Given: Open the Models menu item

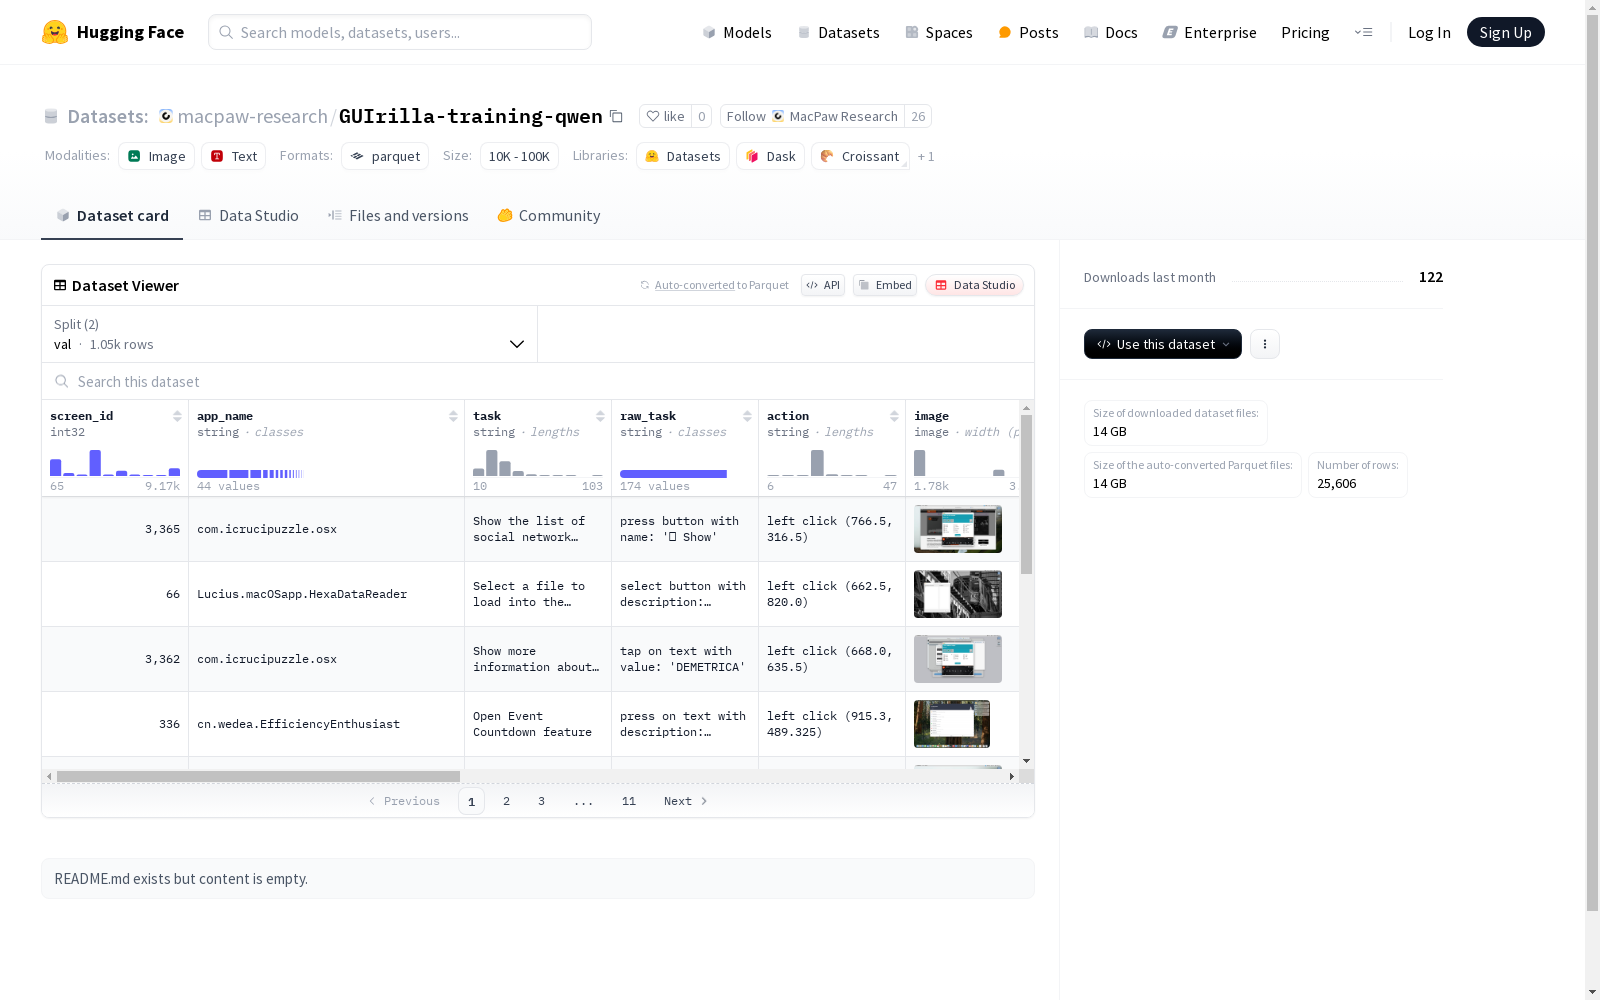Looking at the screenshot, I should [737, 32].
